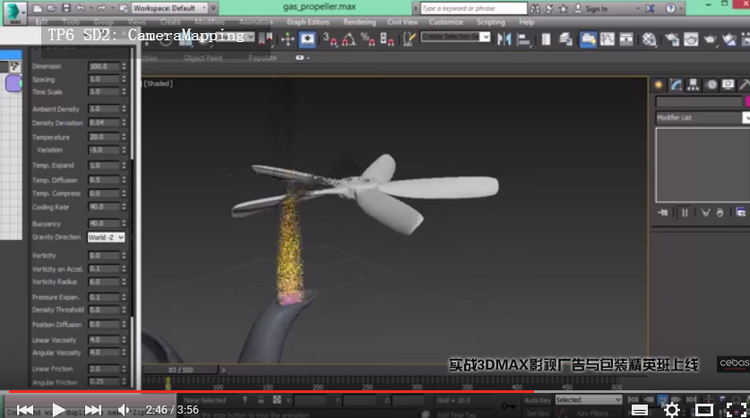Screen dimensions: 750x418
Task: Click the Vorticity Radius spinner arrows
Action: [x=124, y=282]
